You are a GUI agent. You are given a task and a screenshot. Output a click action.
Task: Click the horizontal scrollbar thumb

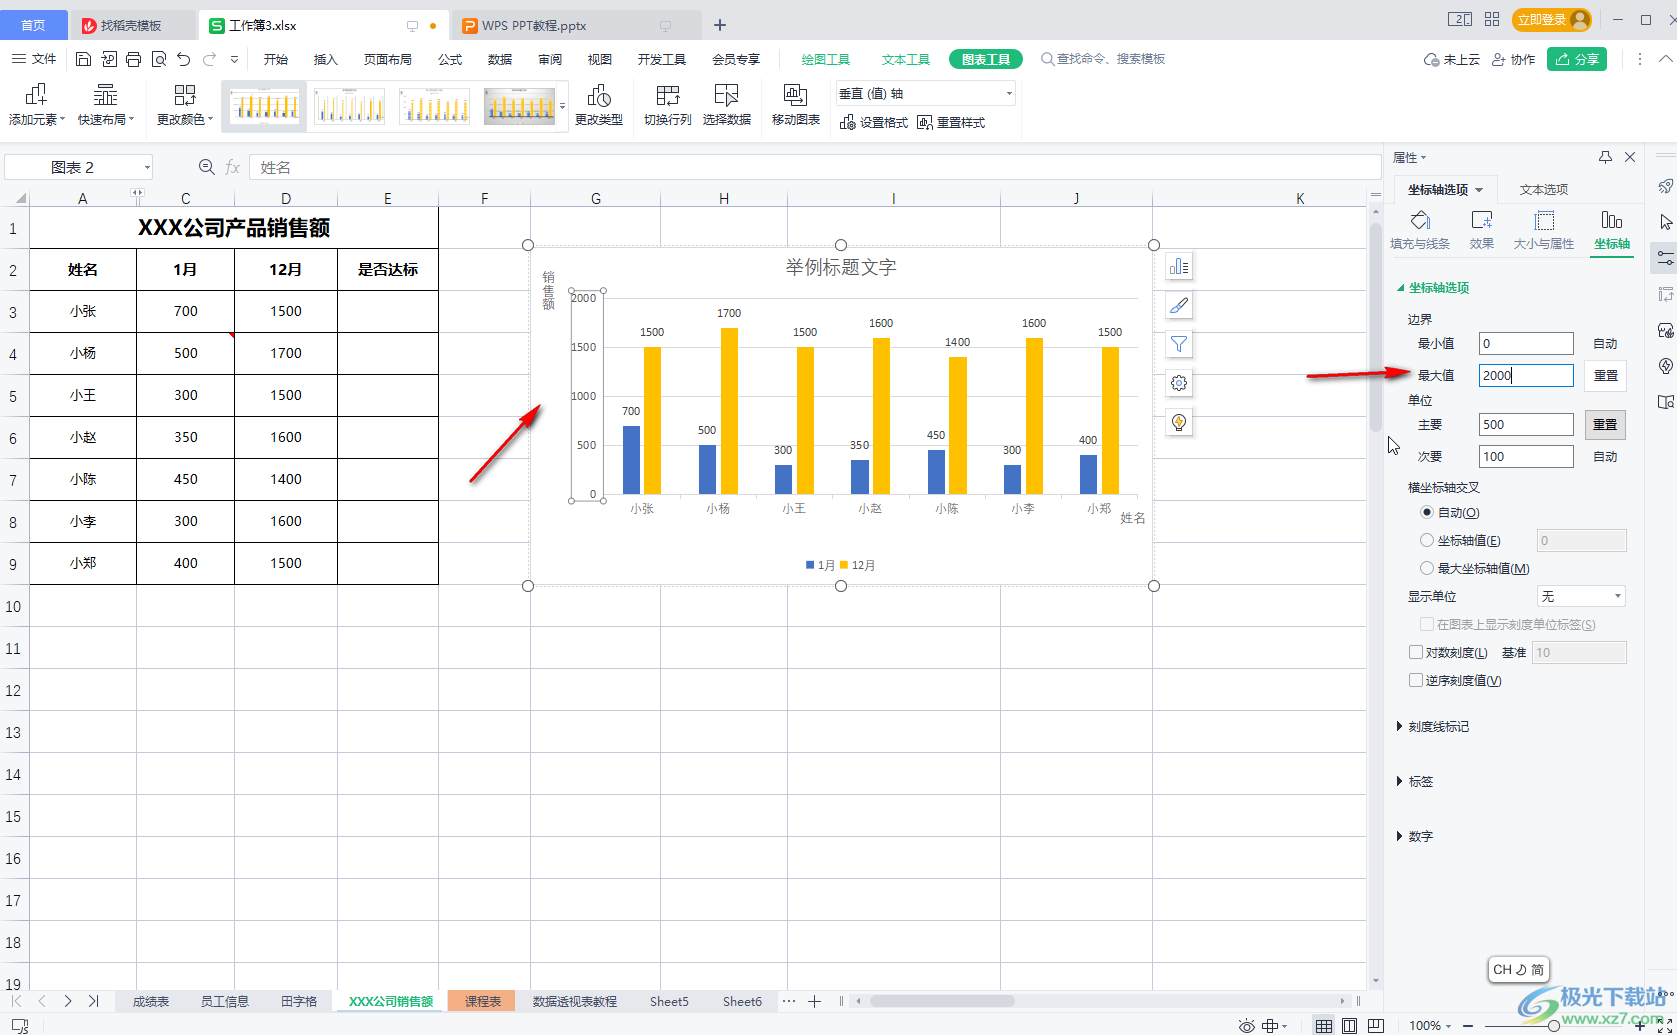coord(942,1001)
